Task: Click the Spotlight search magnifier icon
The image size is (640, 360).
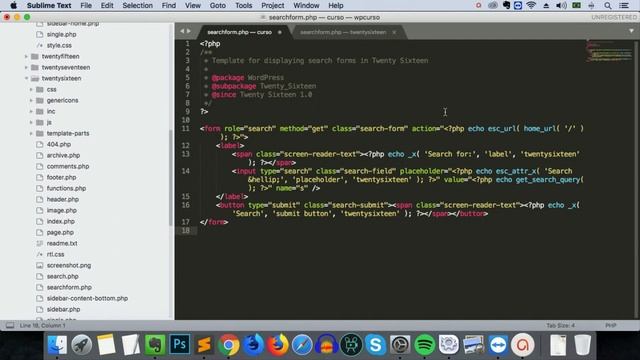Action: point(608,5)
